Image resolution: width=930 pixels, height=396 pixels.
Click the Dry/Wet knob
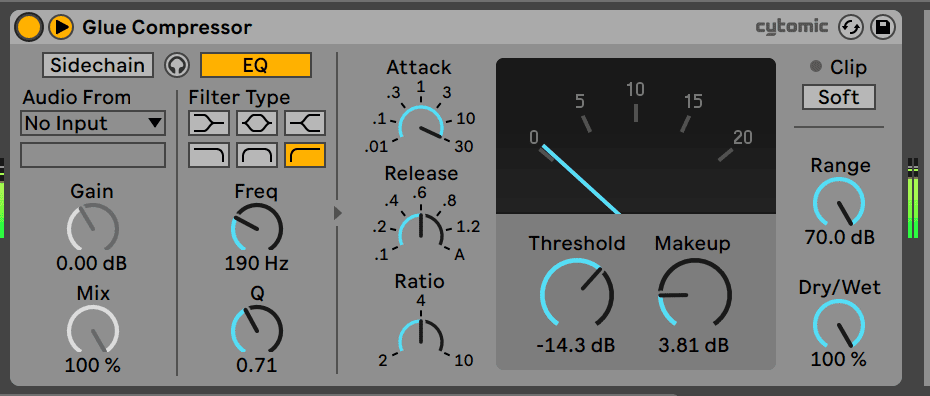pyautogui.click(x=839, y=325)
